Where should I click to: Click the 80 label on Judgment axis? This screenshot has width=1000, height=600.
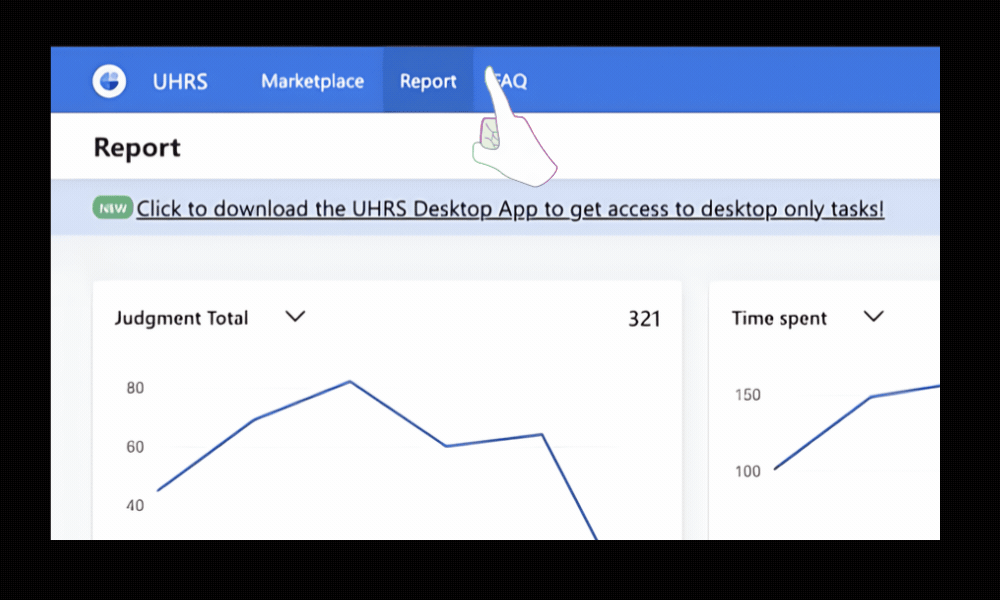[x=135, y=388]
